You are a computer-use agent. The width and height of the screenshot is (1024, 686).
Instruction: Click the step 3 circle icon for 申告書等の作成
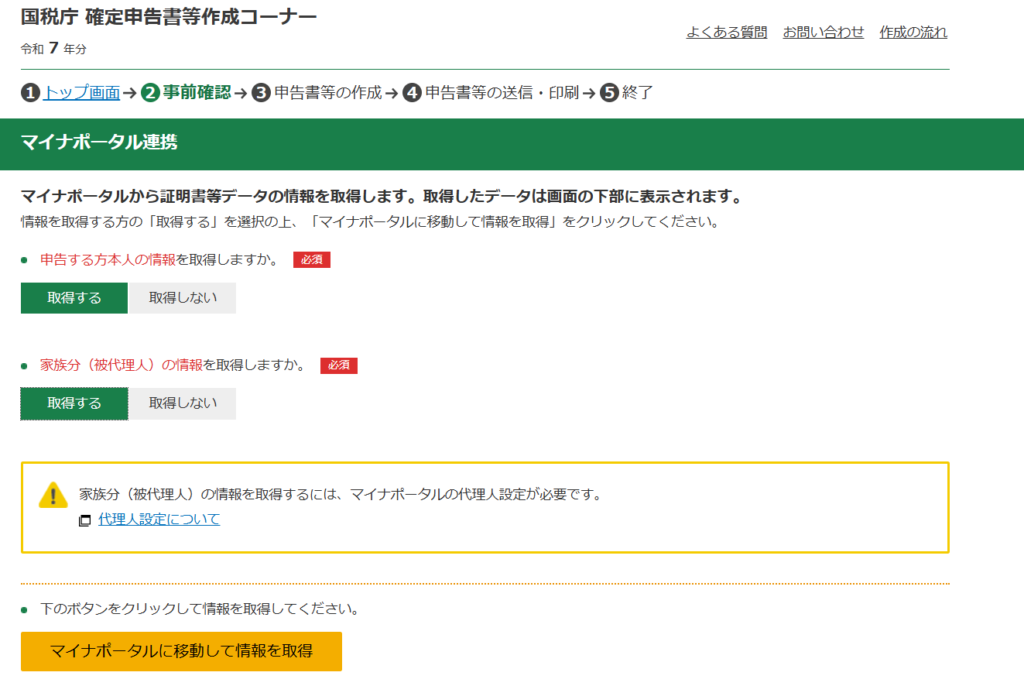pos(261,93)
